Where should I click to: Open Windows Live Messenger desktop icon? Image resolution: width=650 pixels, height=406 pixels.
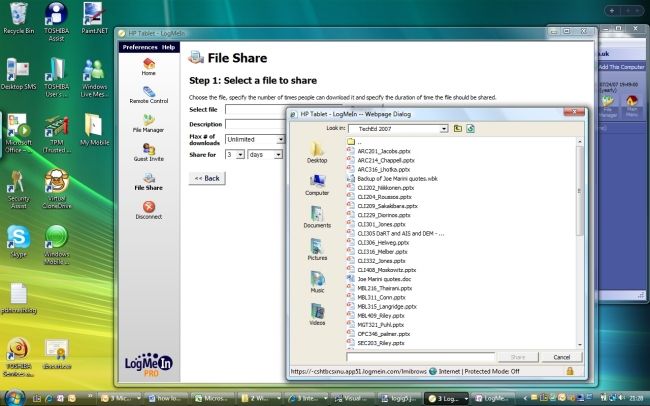pyautogui.click(x=94, y=78)
